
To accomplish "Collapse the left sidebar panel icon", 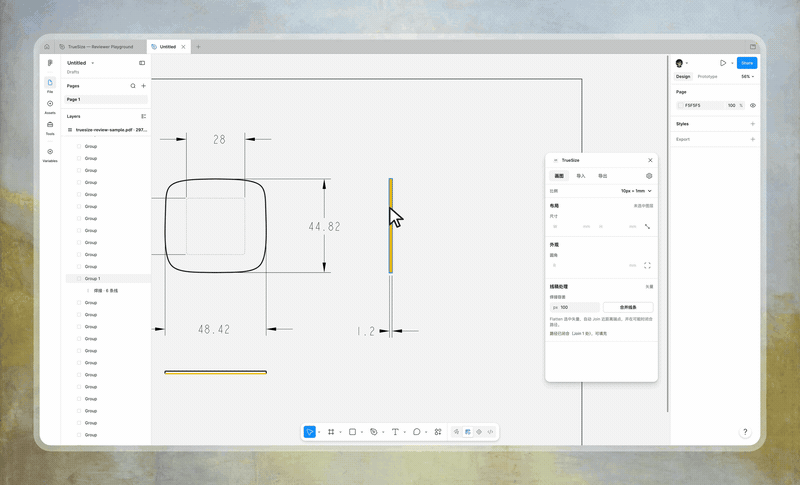I will tap(142, 63).
